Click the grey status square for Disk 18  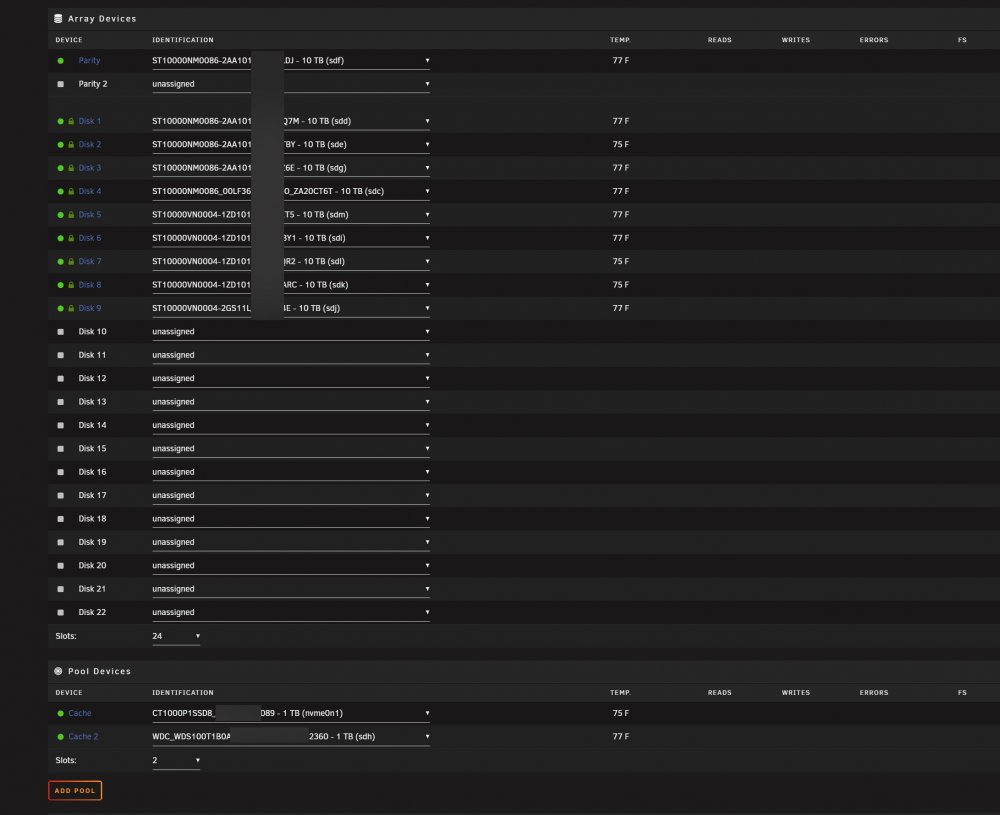click(x=61, y=519)
